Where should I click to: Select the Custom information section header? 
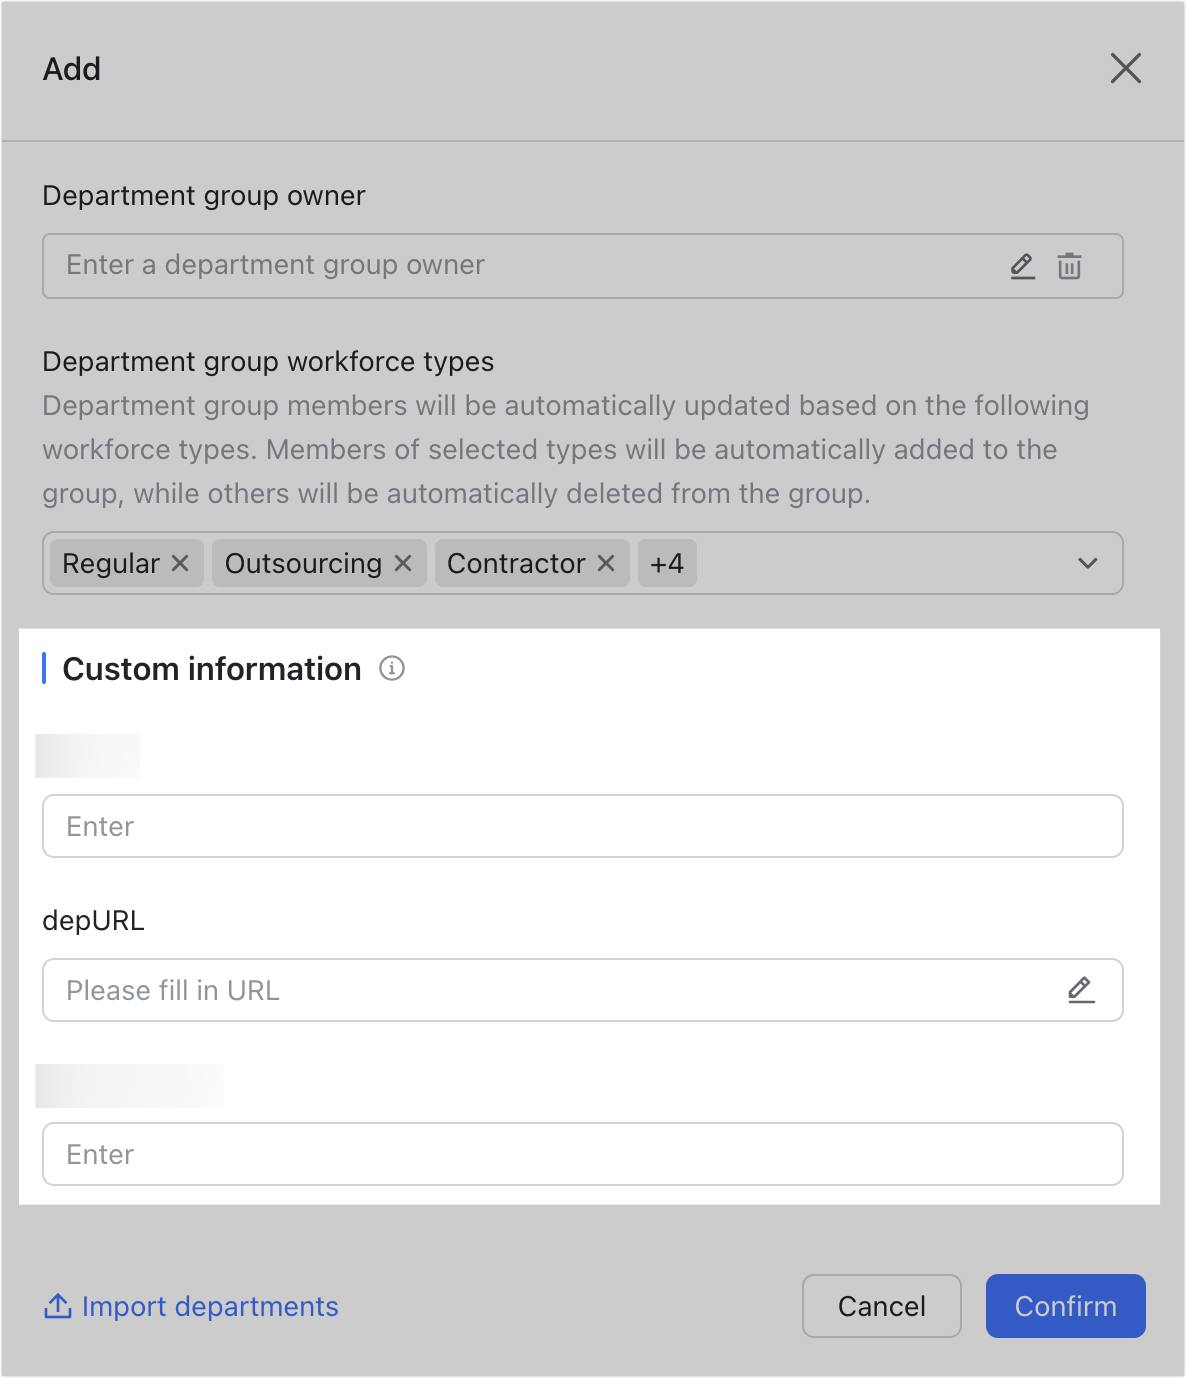[212, 668]
